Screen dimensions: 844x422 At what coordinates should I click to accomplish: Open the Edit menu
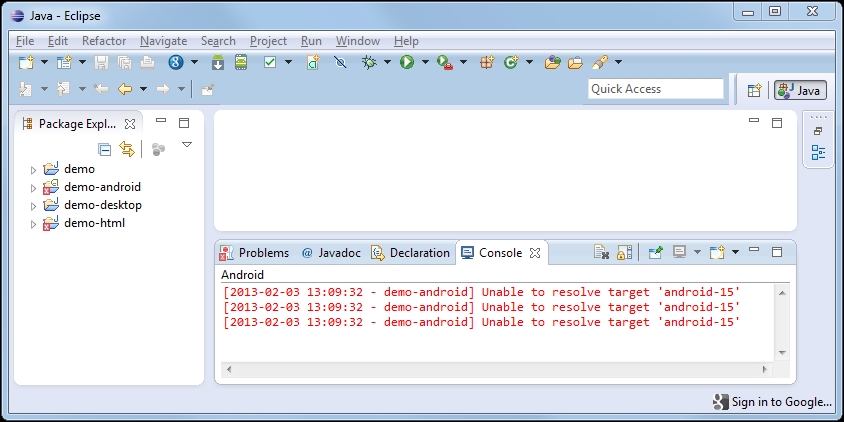58,41
